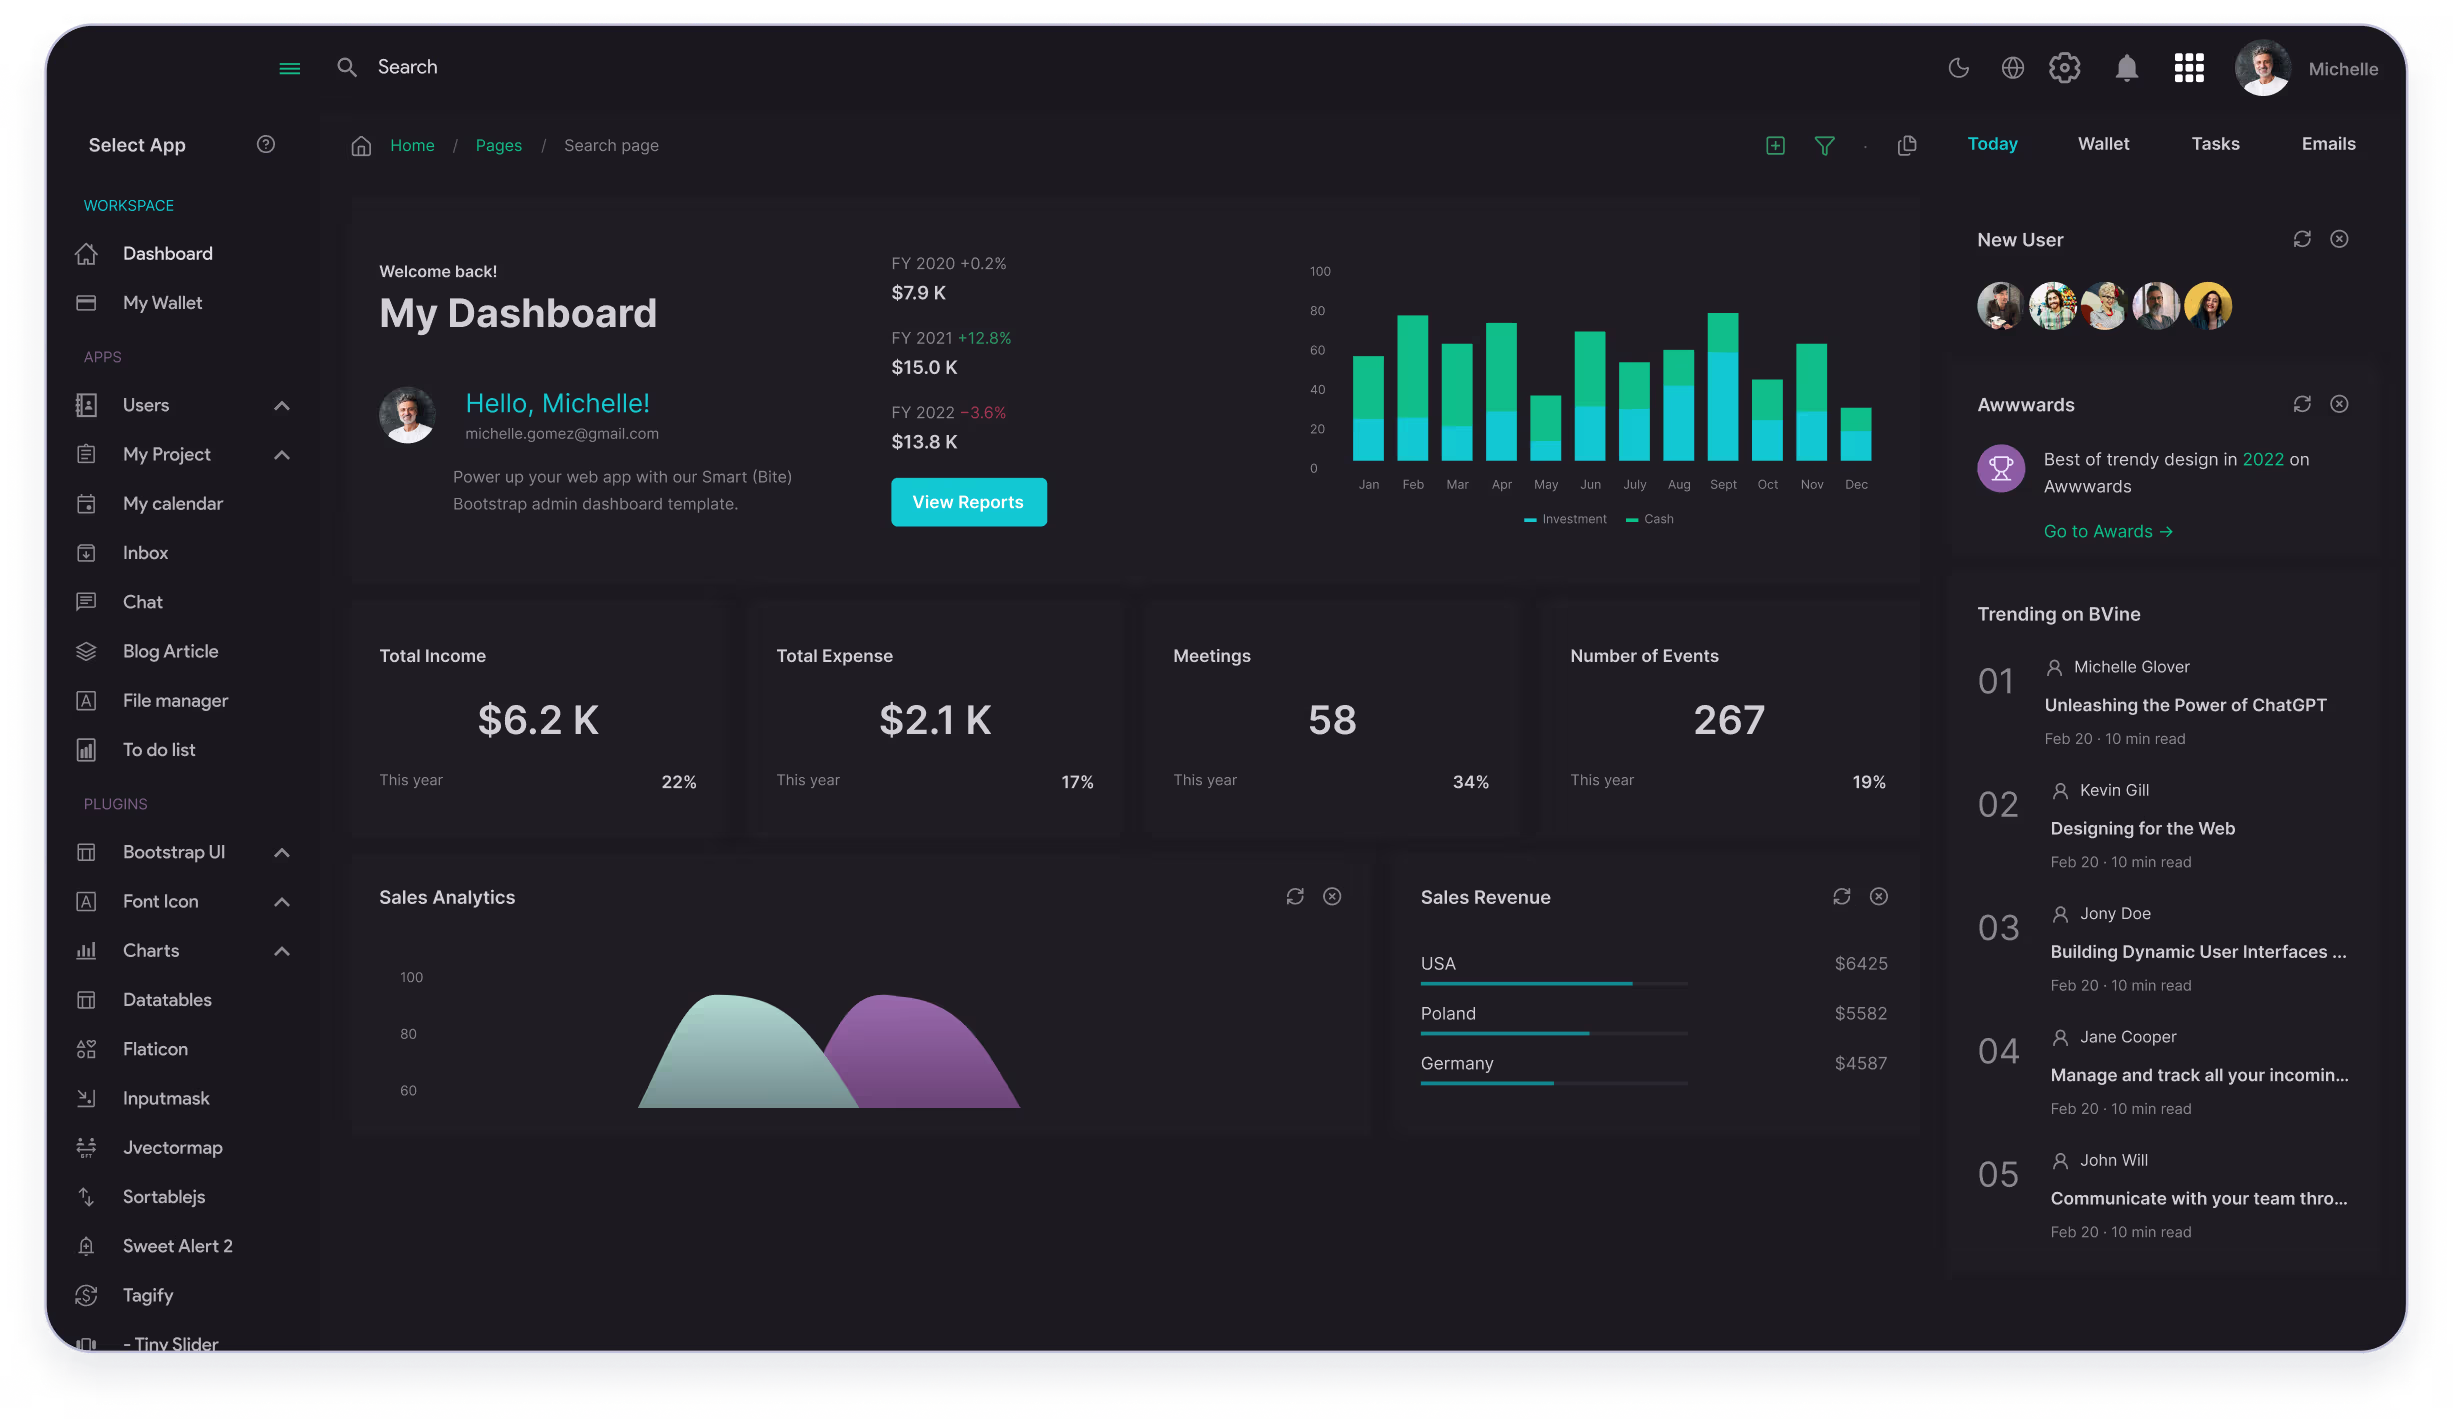Click the help question mark icon
The image size is (2453, 1419).
pos(265,144)
